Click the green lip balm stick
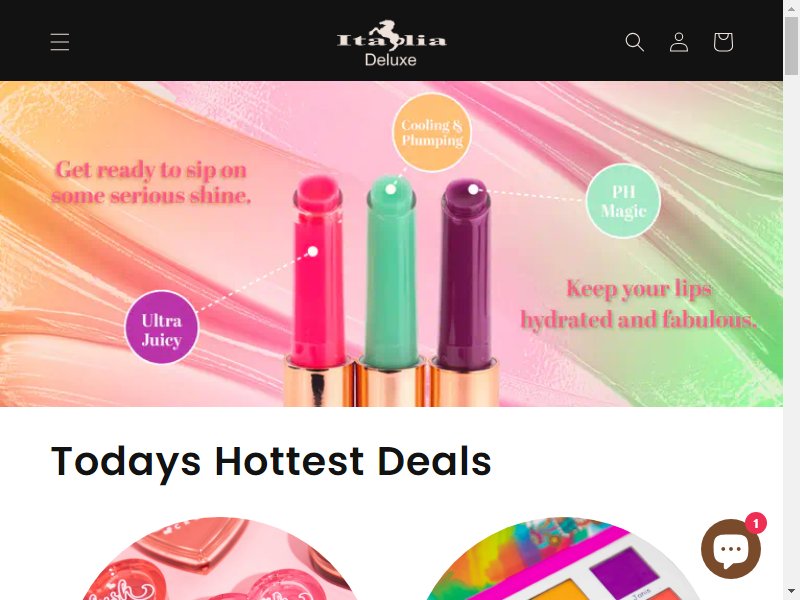The image size is (800, 600). (391, 270)
